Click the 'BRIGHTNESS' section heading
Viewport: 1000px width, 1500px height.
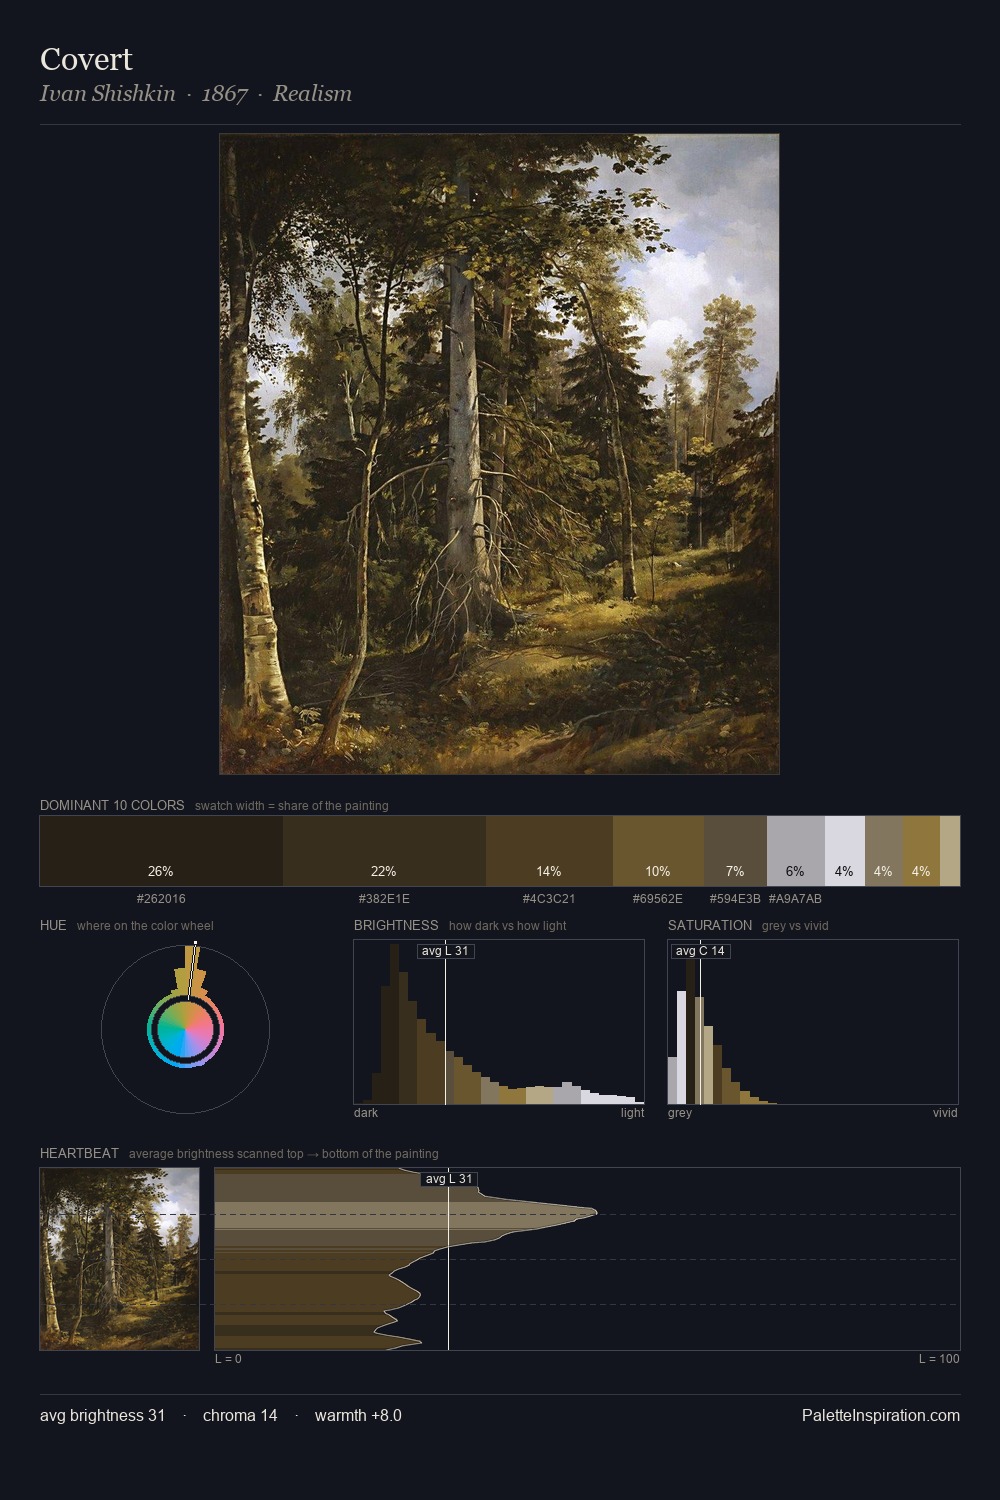pyautogui.click(x=396, y=925)
